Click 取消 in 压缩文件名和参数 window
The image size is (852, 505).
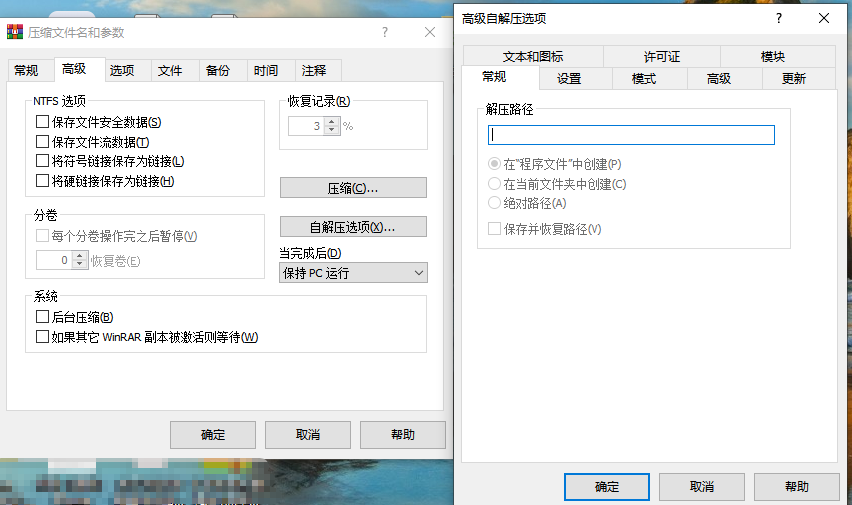pos(308,434)
